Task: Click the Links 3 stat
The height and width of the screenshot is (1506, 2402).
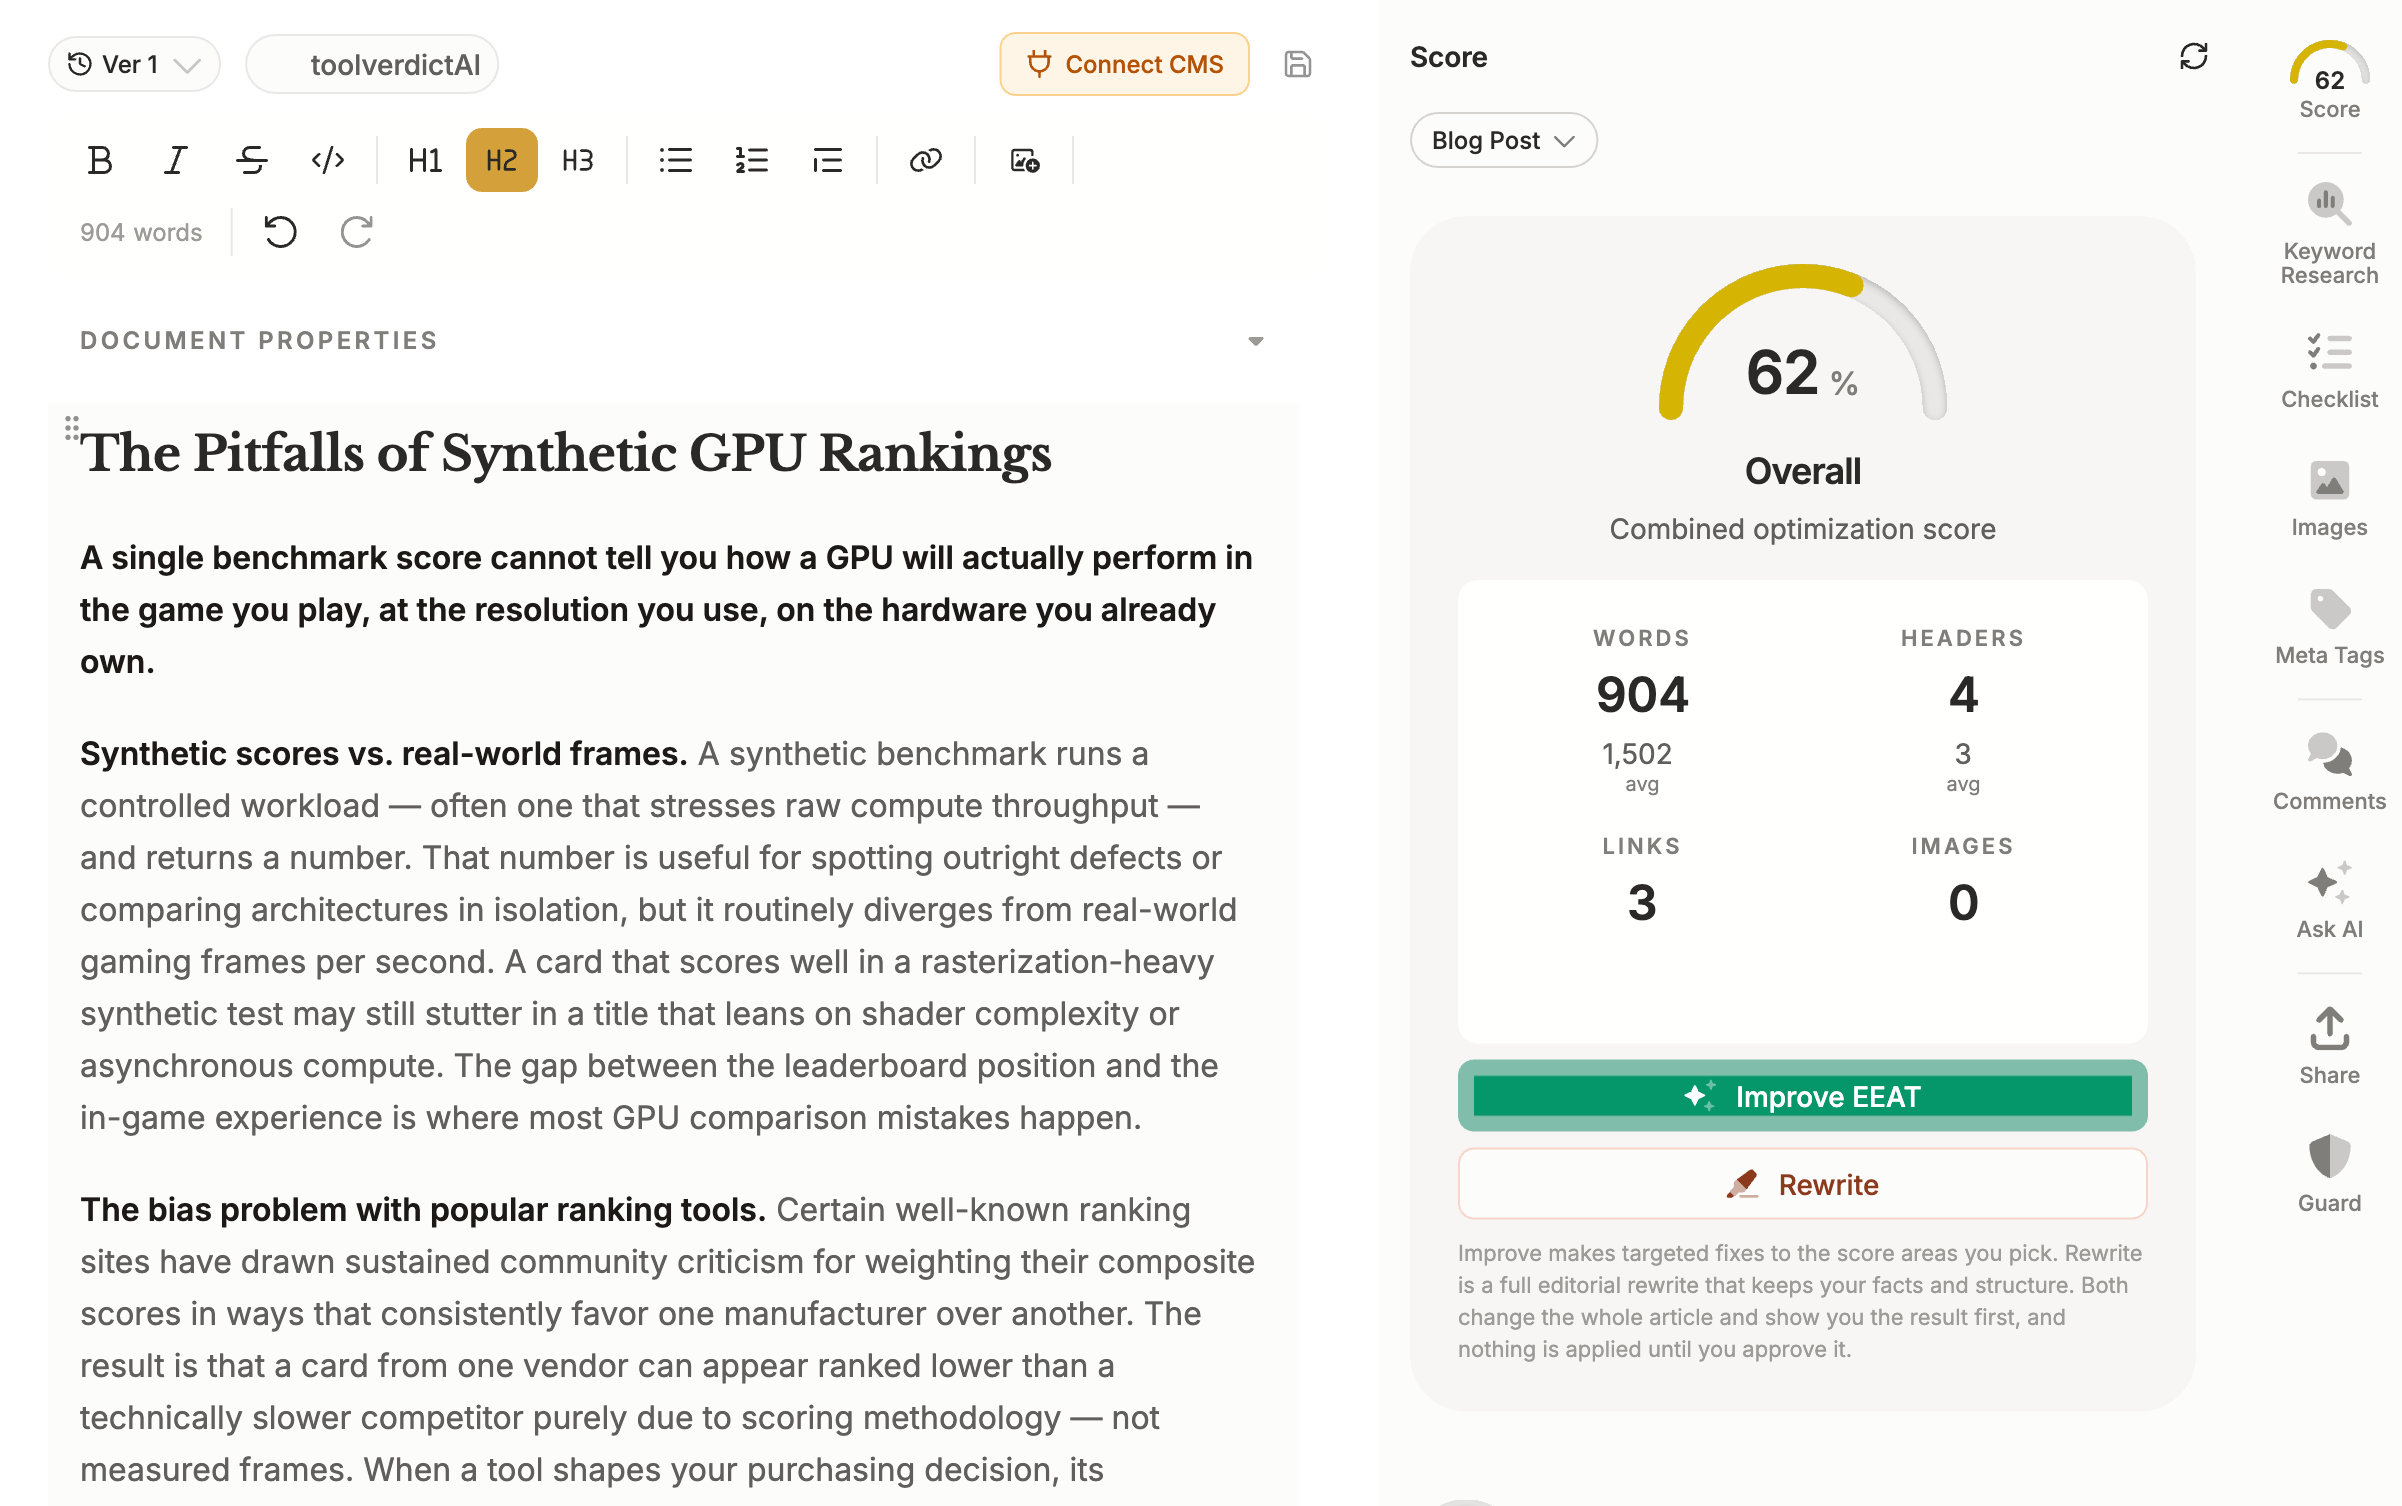Action: [1642, 880]
